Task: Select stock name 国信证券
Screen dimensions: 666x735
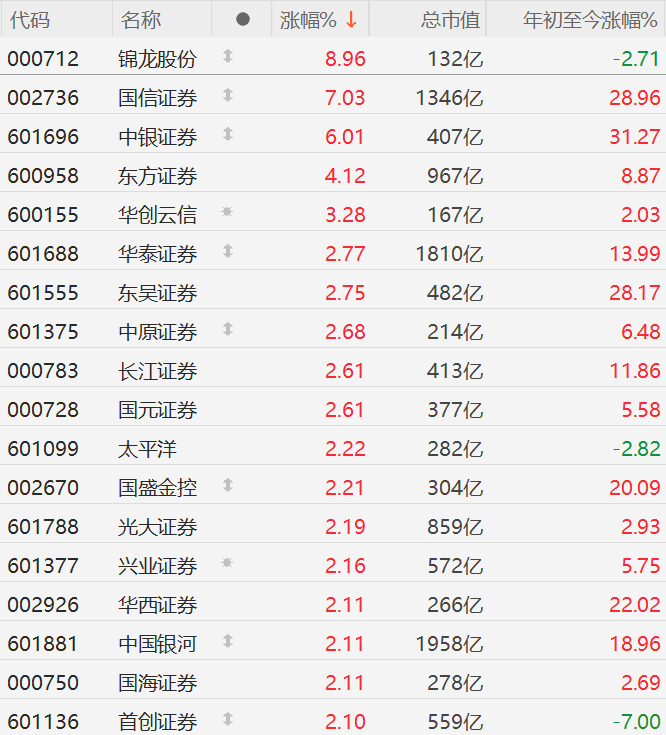Action: pyautogui.click(x=157, y=98)
